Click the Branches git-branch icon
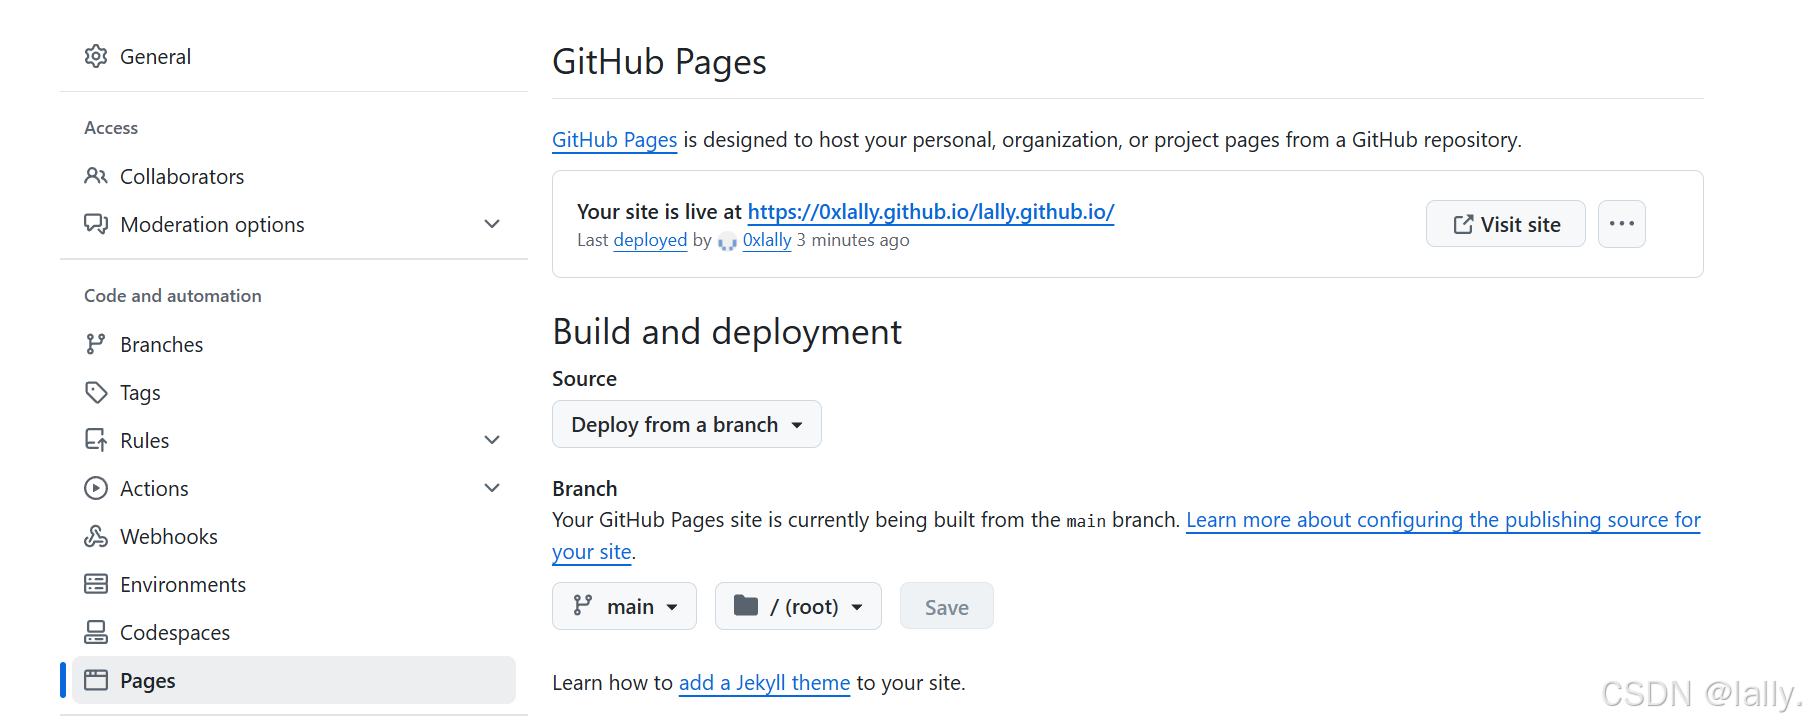Image resolution: width=1808 pixels, height=726 pixels. (x=96, y=344)
